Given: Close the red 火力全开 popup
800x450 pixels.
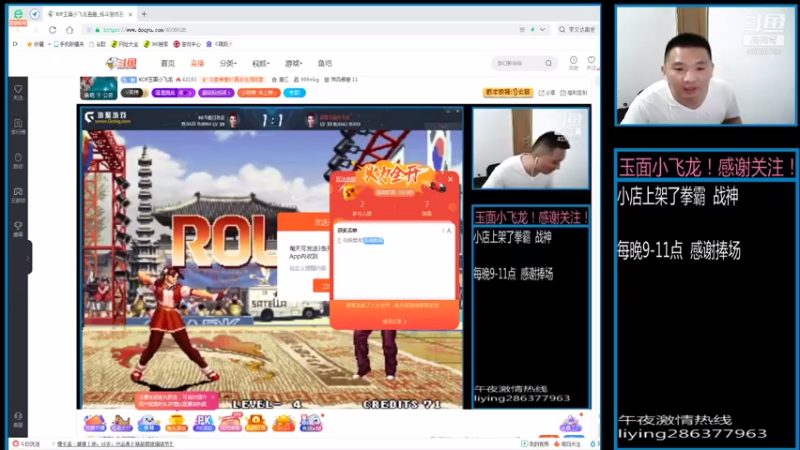Looking at the screenshot, I should [450, 179].
